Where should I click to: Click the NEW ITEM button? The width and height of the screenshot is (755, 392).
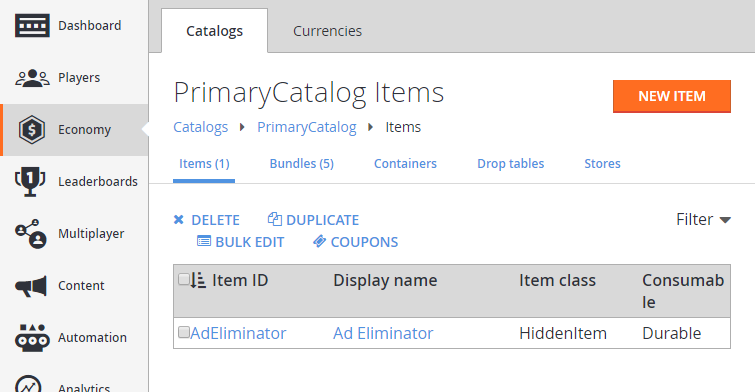click(672, 96)
